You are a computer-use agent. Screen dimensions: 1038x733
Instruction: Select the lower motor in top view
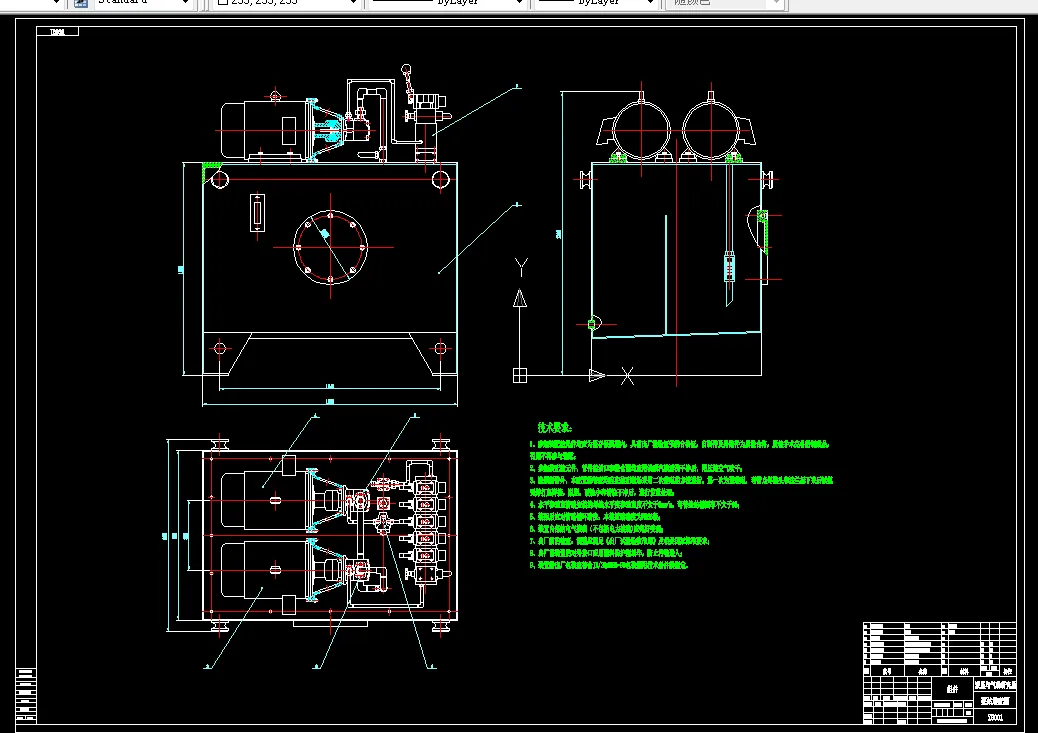click(265, 570)
